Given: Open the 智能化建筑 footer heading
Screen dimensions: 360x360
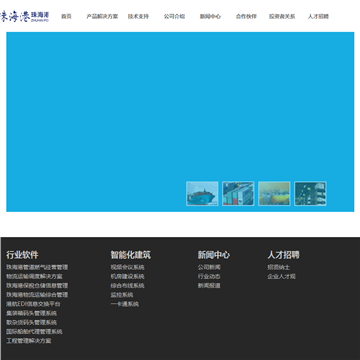Looking at the screenshot, I should [131, 255].
